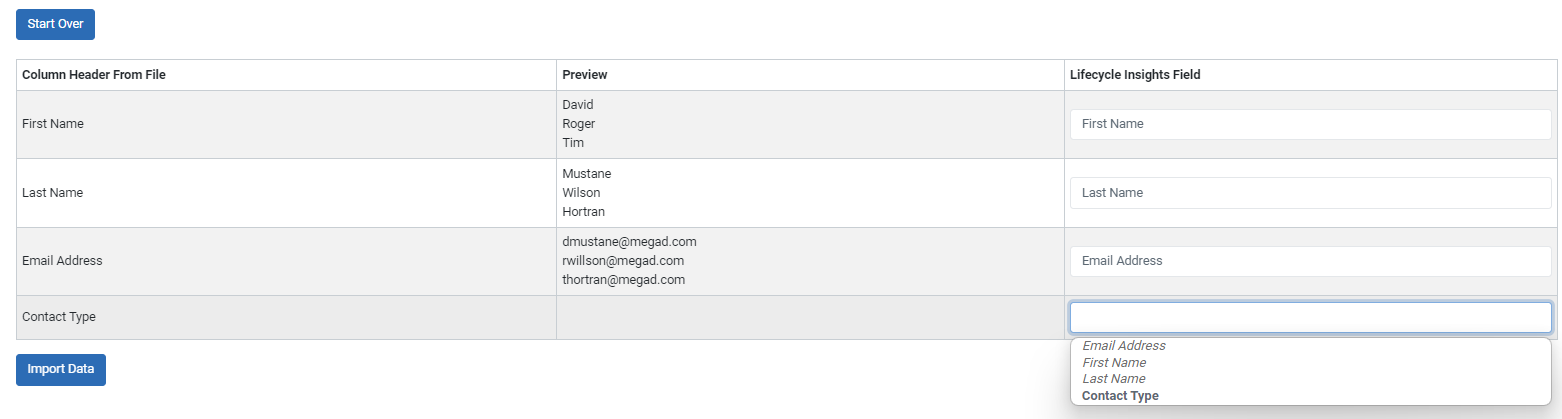Open the Last Name mapping field combo box
The width and height of the screenshot is (1562, 419).
tap(1310, 193)
